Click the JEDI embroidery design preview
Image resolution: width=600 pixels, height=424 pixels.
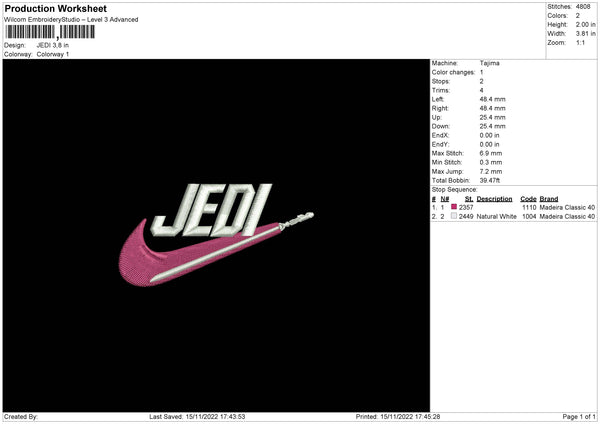216,235
